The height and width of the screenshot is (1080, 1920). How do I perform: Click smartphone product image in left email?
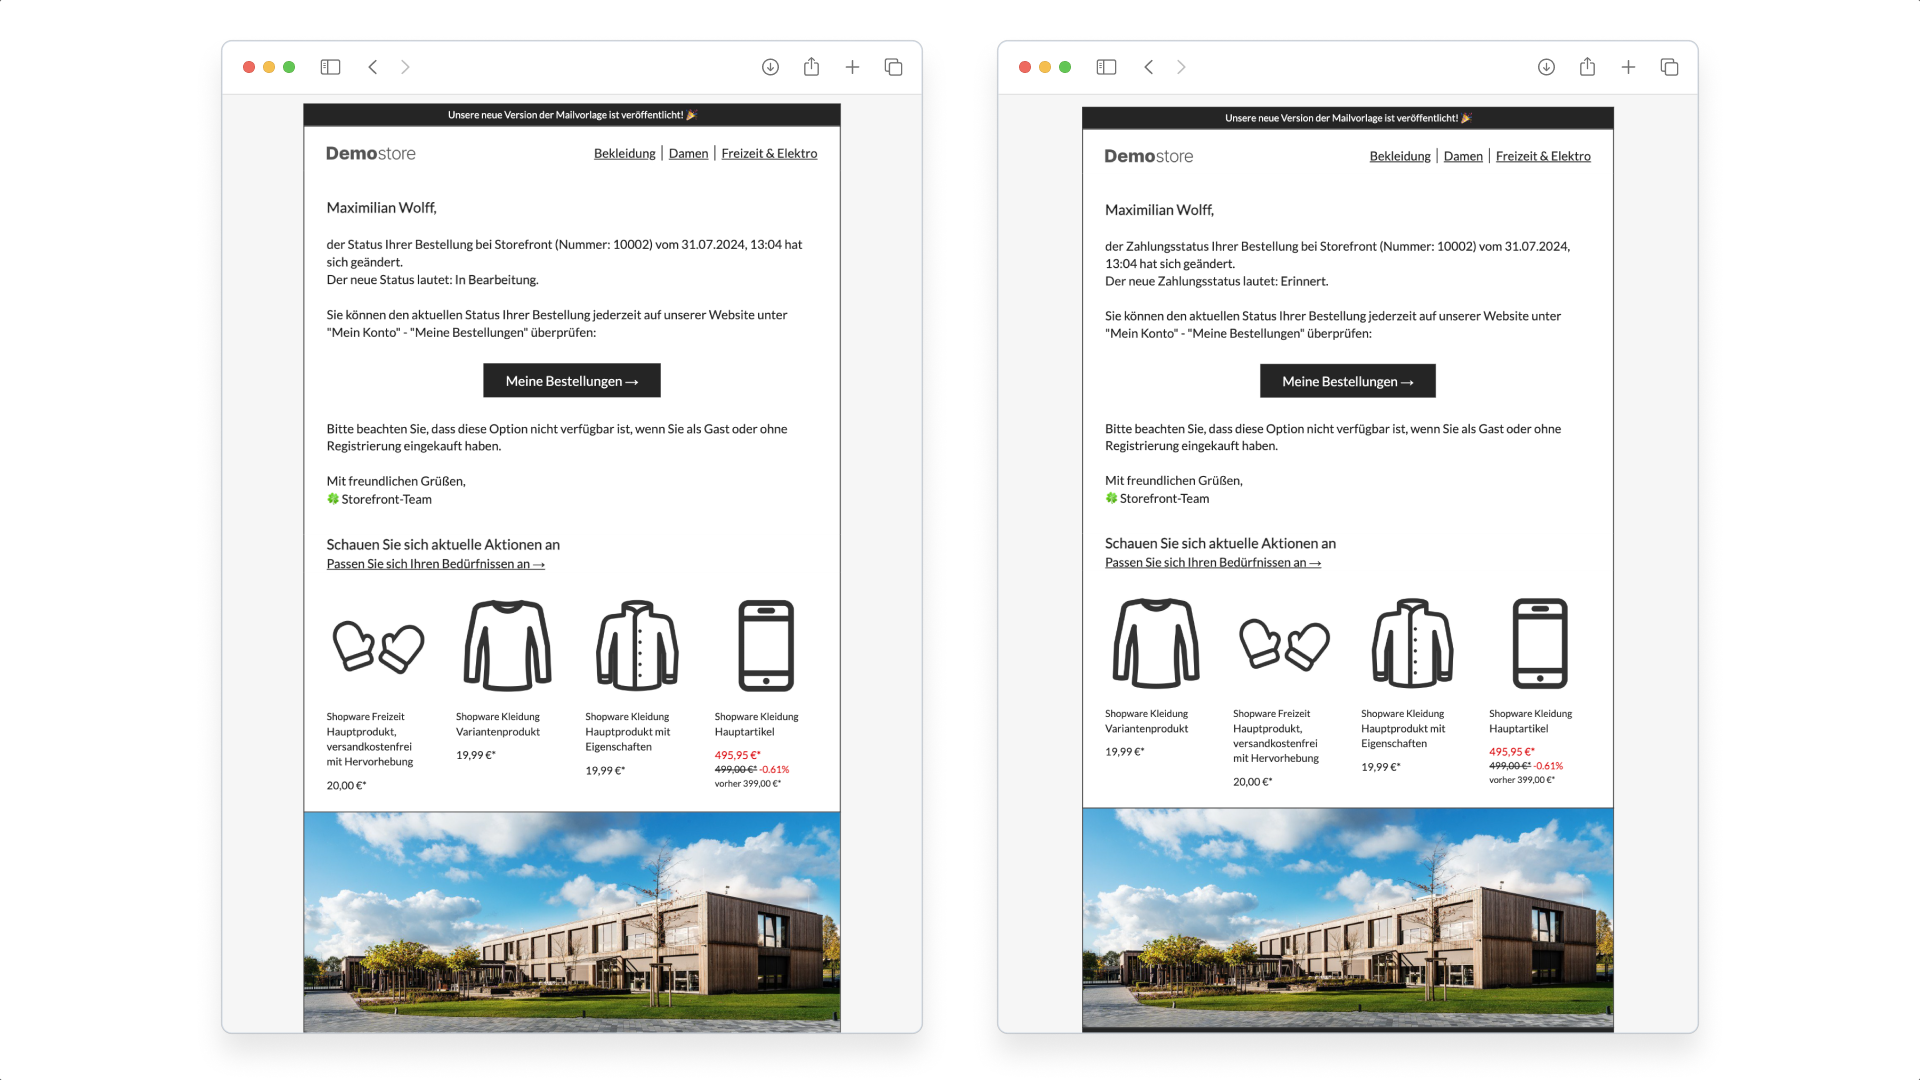(766, 646)
